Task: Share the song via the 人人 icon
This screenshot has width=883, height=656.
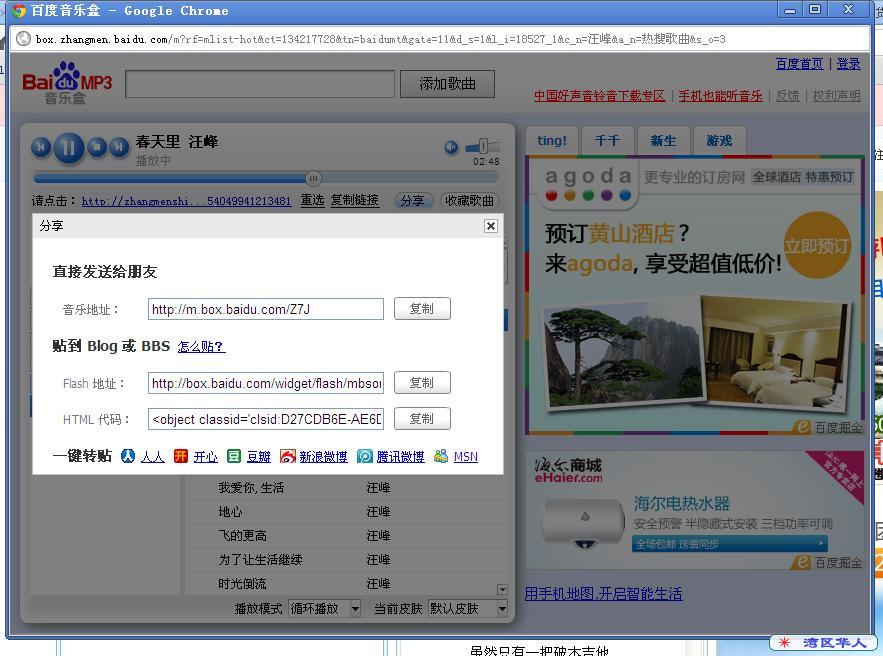Action: click(128, 456)
